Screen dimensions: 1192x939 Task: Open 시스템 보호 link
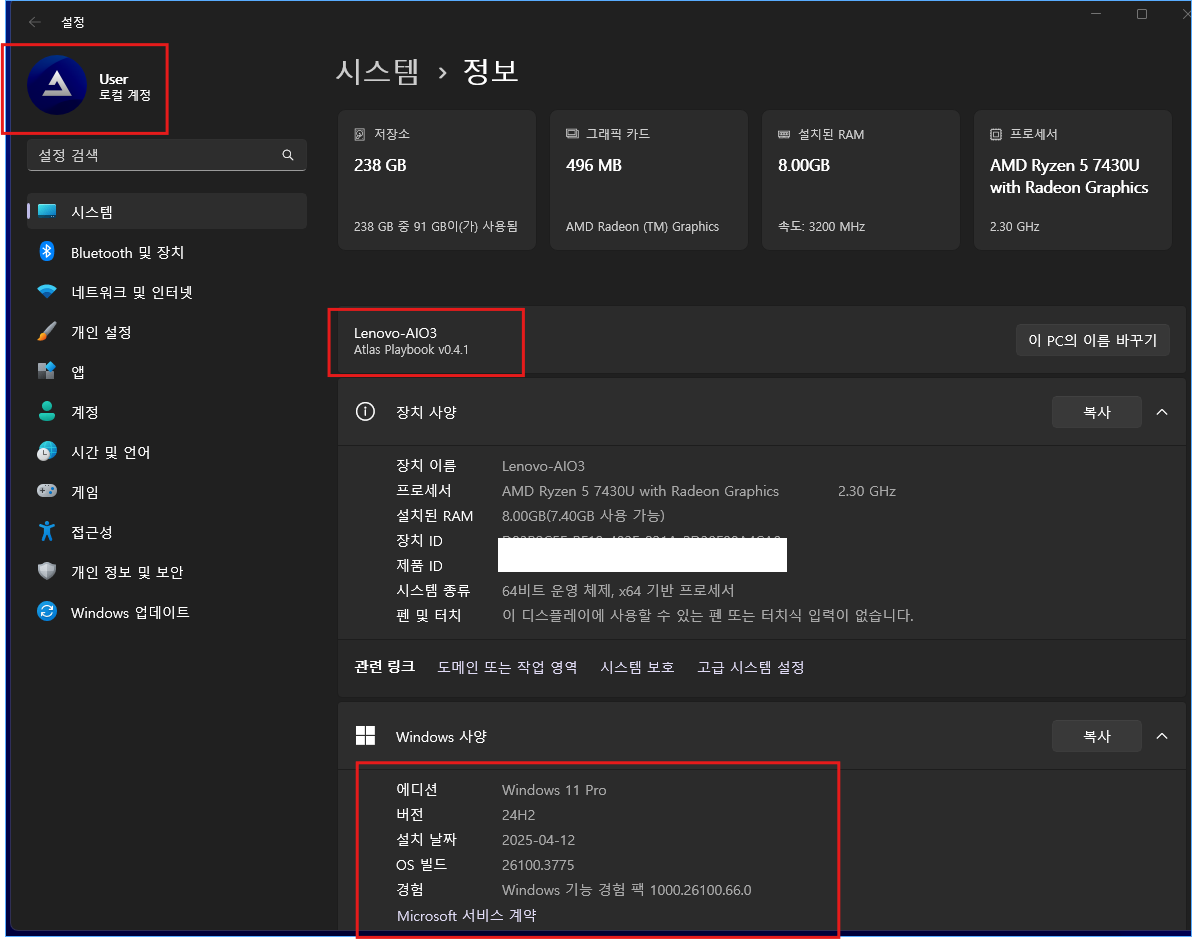coord(637,667)
